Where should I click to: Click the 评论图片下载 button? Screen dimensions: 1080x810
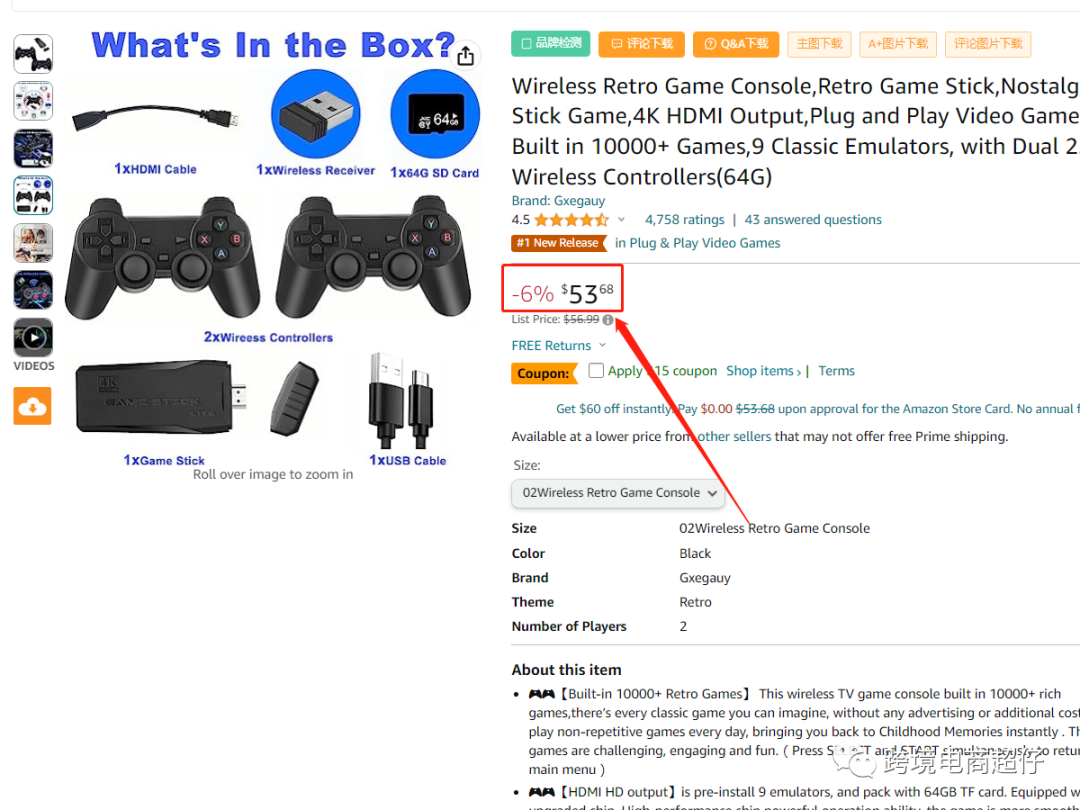[988, 44]
